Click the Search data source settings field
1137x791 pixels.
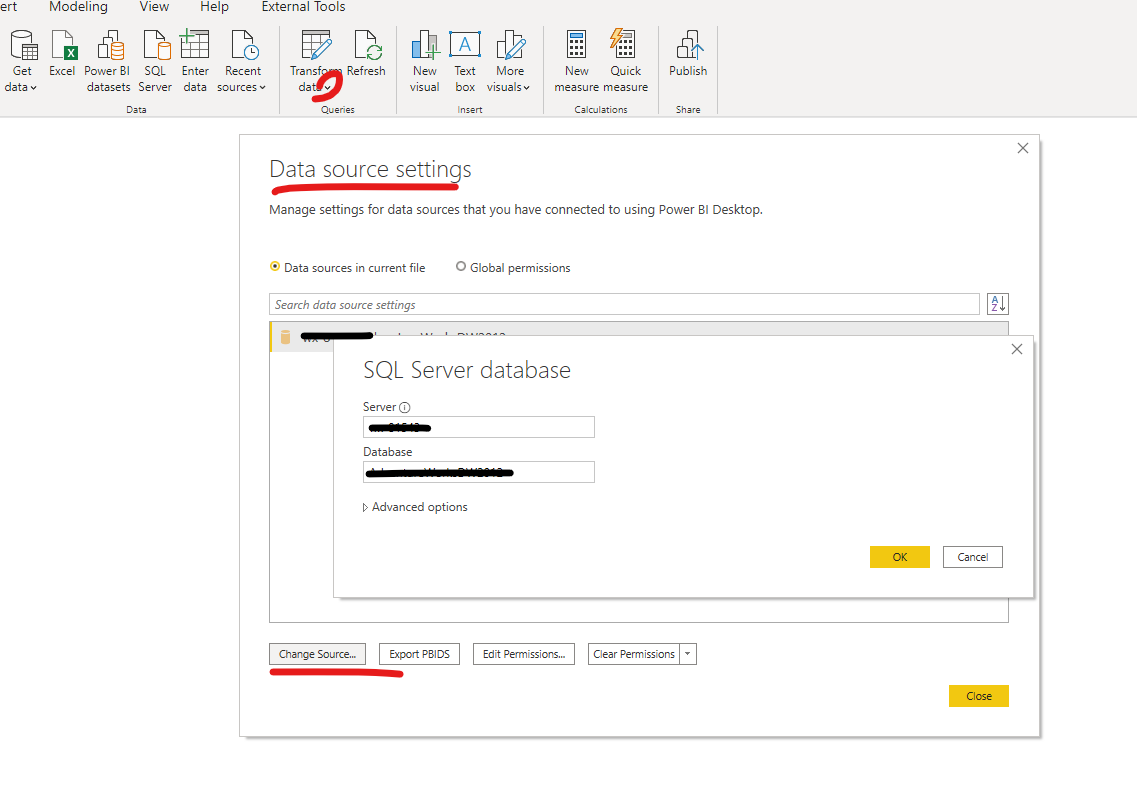(x=624, y=305)
